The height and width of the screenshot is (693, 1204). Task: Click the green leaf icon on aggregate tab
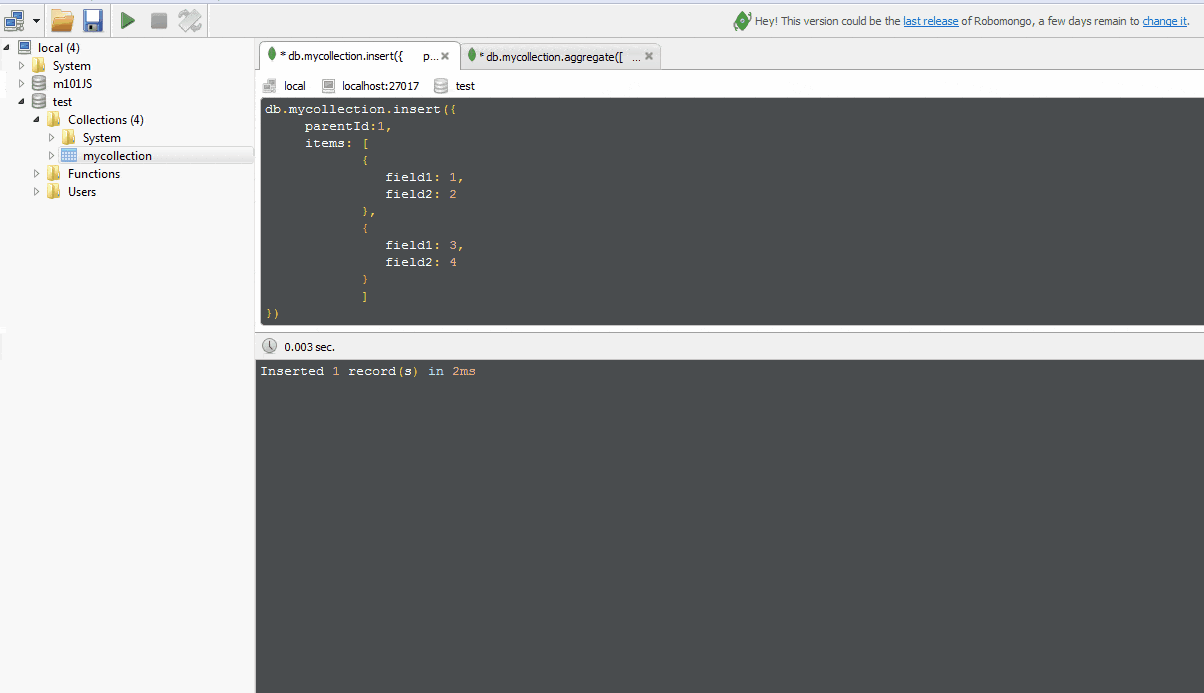tap(471, 56)
